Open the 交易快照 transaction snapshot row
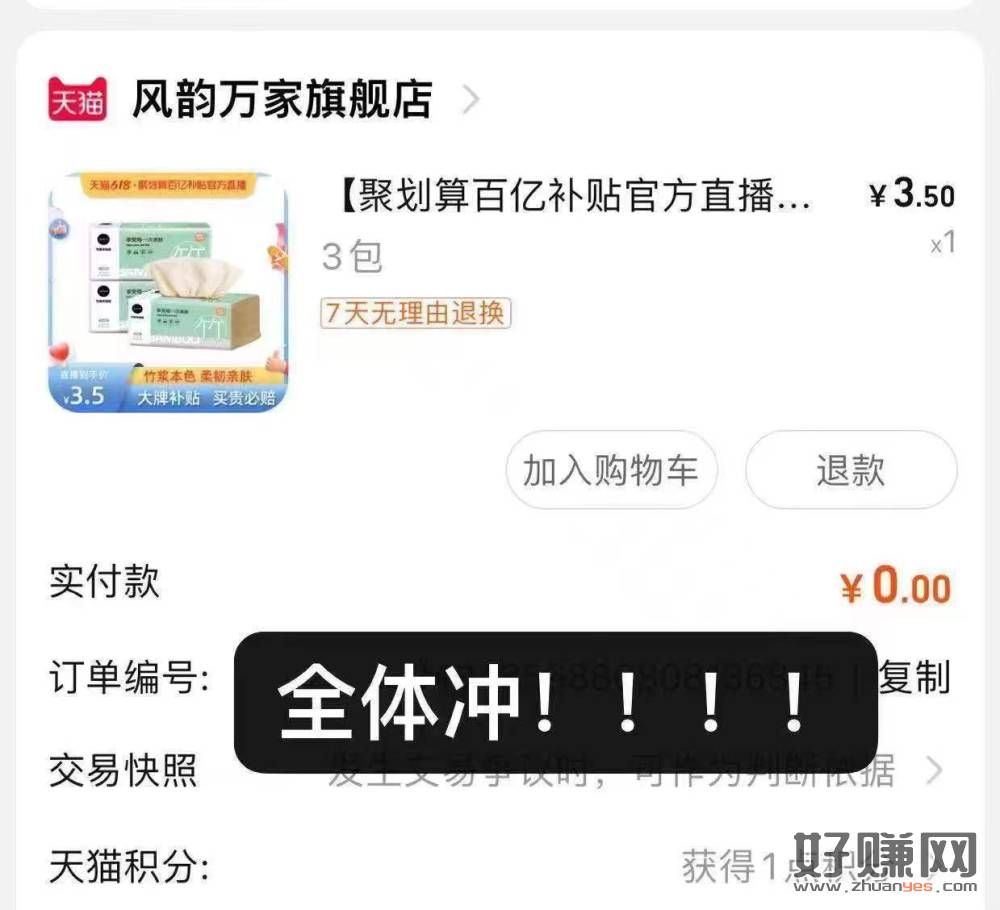1000x910 pixels. (497, 771)
